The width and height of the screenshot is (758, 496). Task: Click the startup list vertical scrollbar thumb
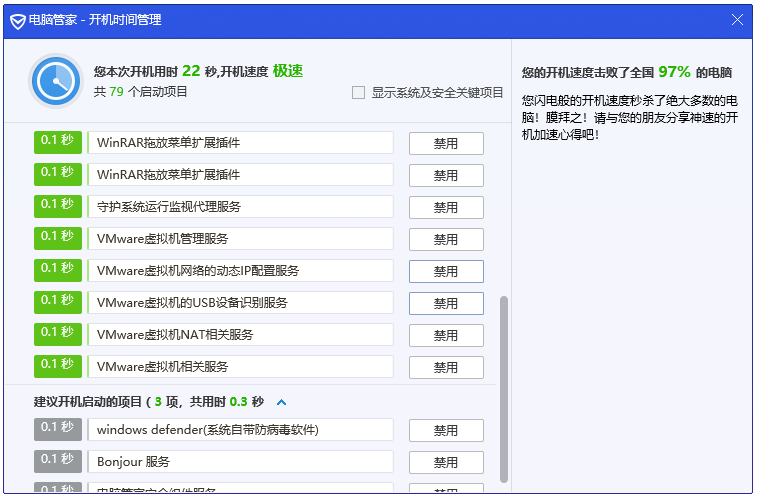504,389
